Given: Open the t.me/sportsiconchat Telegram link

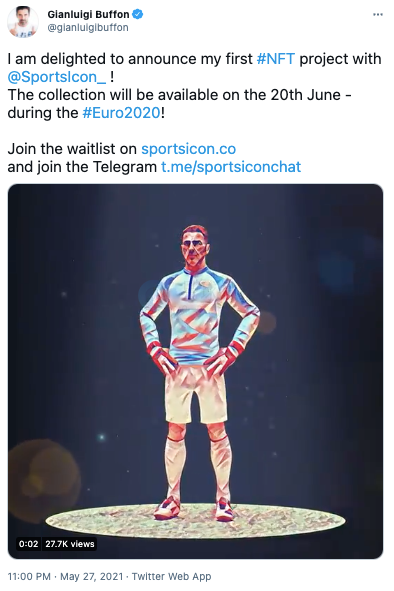Looking at the screenshot, I should point(231,167).
